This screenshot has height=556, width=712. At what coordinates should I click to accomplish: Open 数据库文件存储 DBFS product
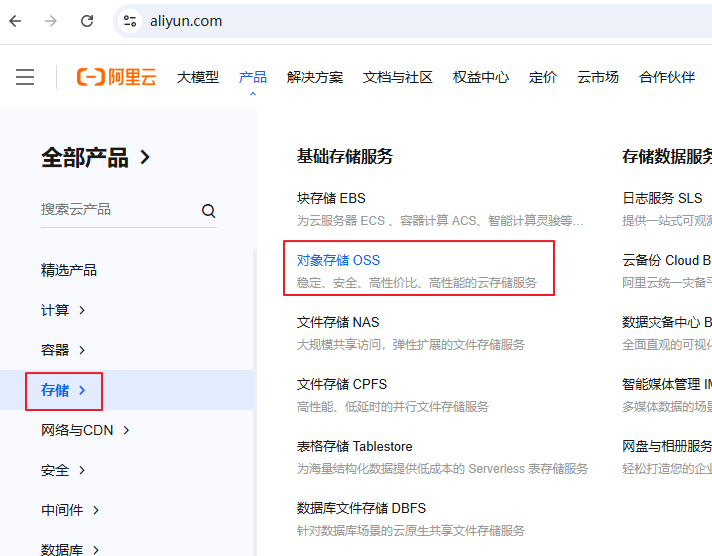pyautogui.click(x=361, y=508)
